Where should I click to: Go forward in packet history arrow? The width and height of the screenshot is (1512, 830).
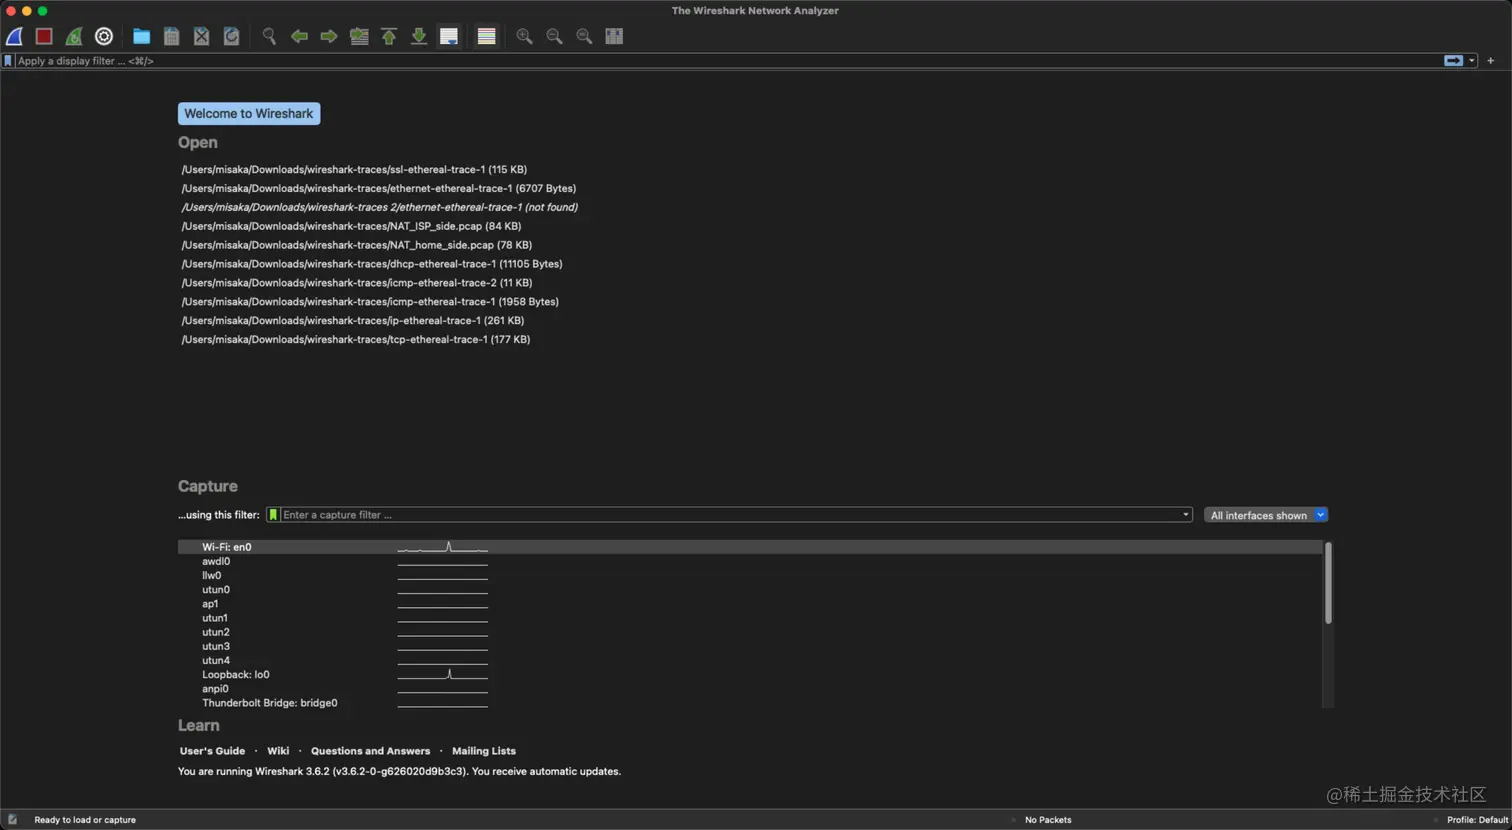pyautogui.click(x=329, y=36)
